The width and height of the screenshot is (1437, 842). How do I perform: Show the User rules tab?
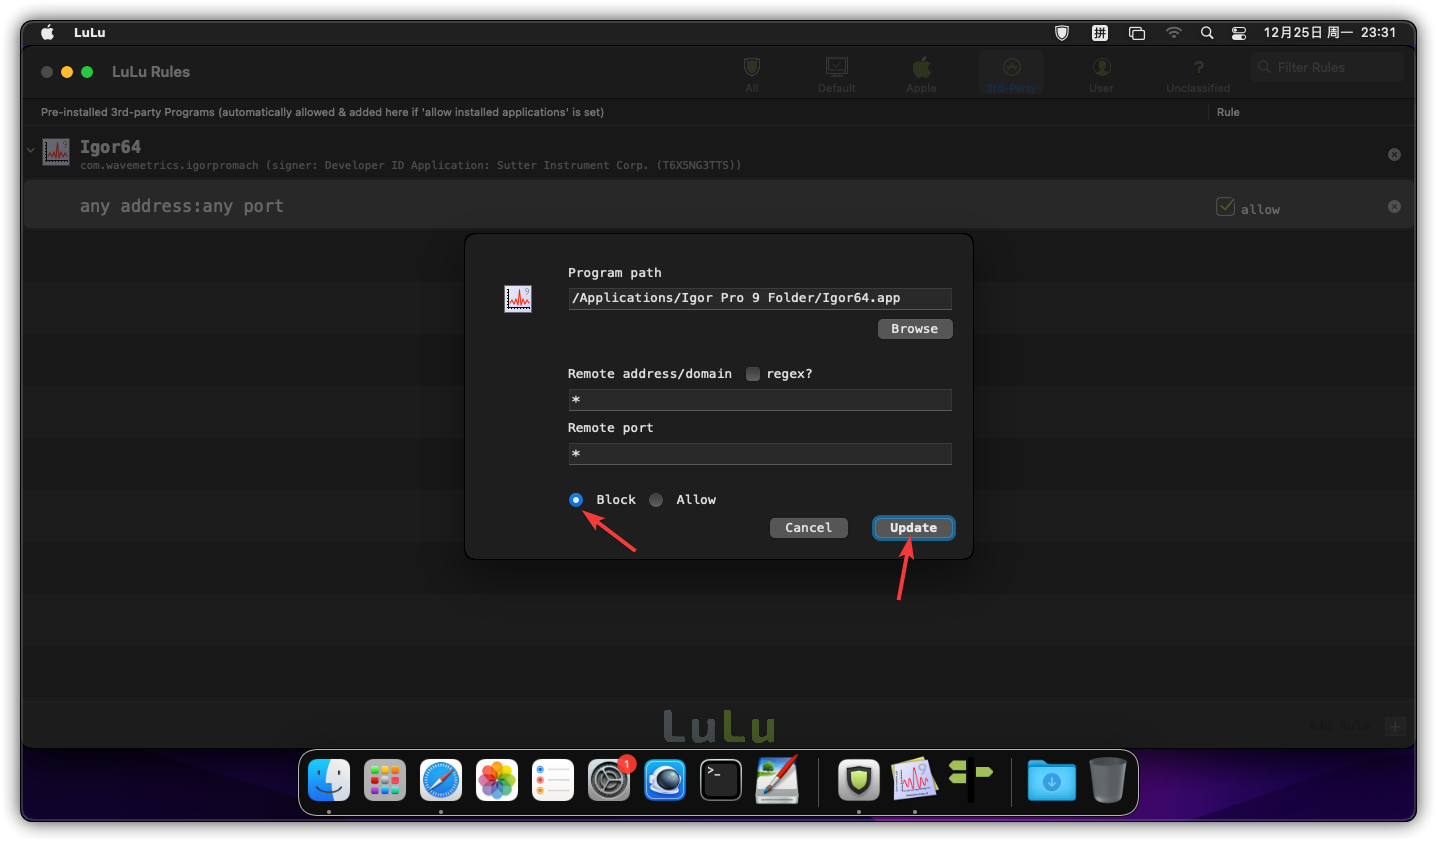click(1101, 74)
